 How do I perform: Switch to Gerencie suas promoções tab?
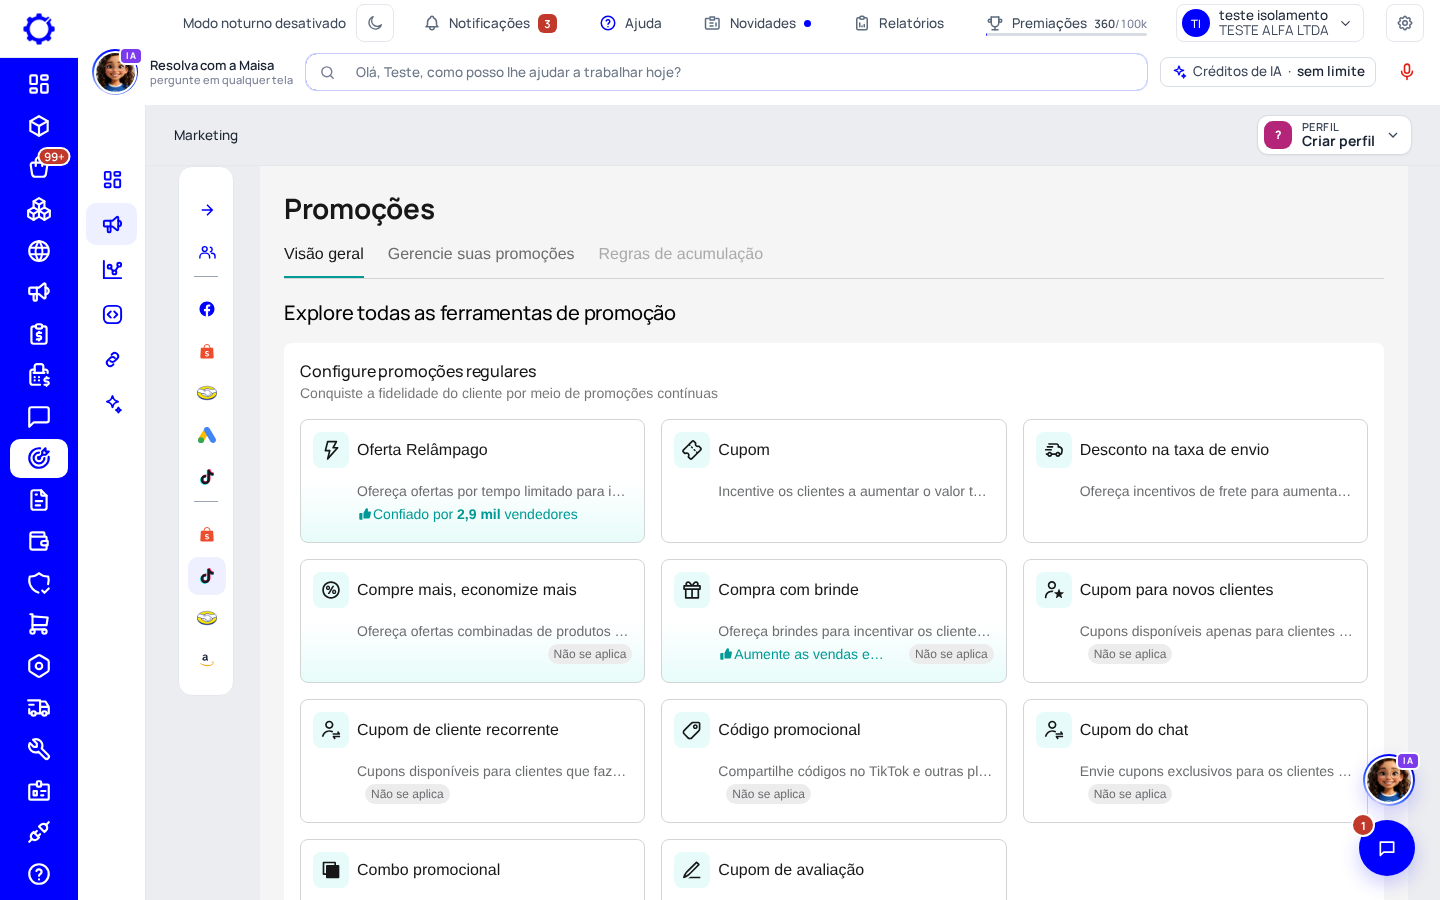[x=481, y=254]
